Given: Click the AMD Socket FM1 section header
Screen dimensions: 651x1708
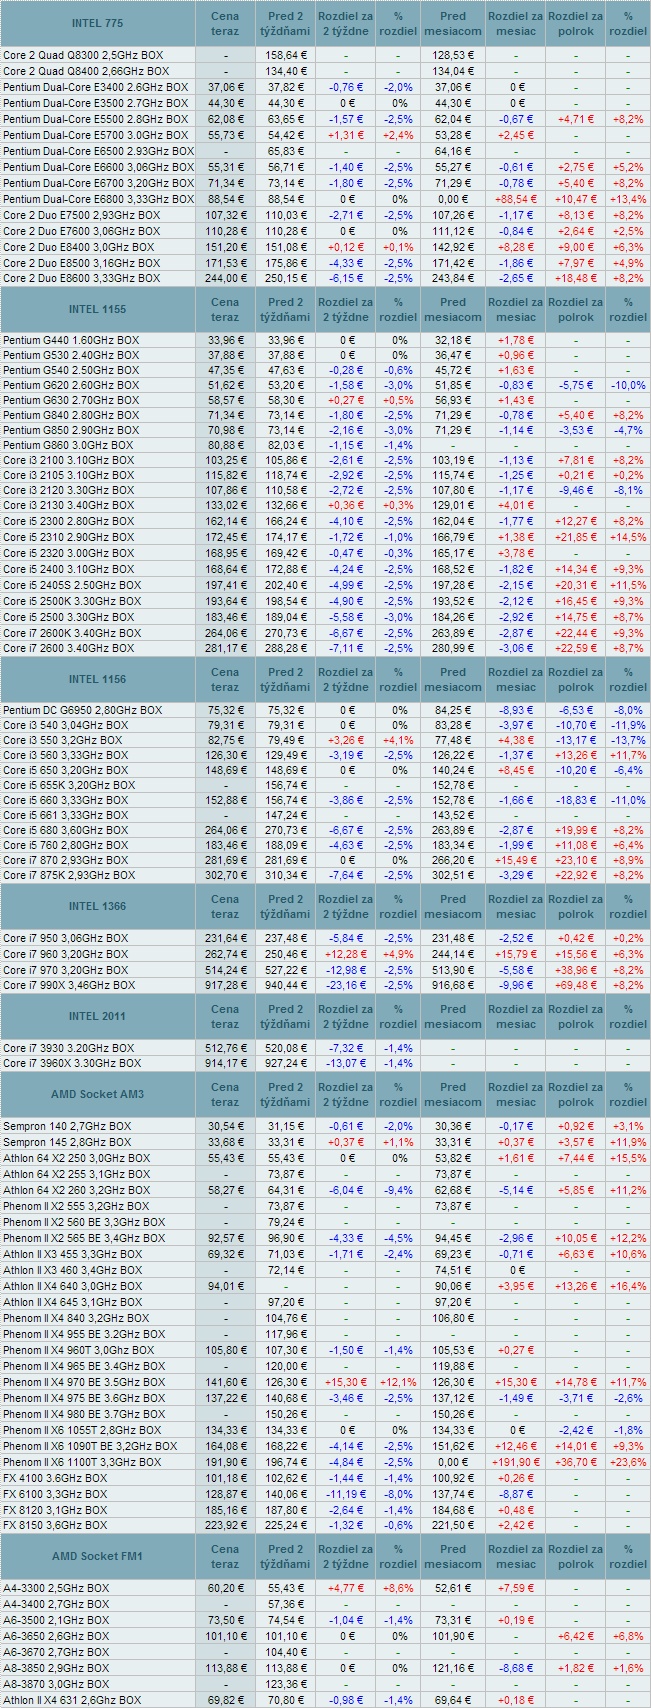Looking at the screenshot, I should pyautogui.click(x=98, y=1556).
